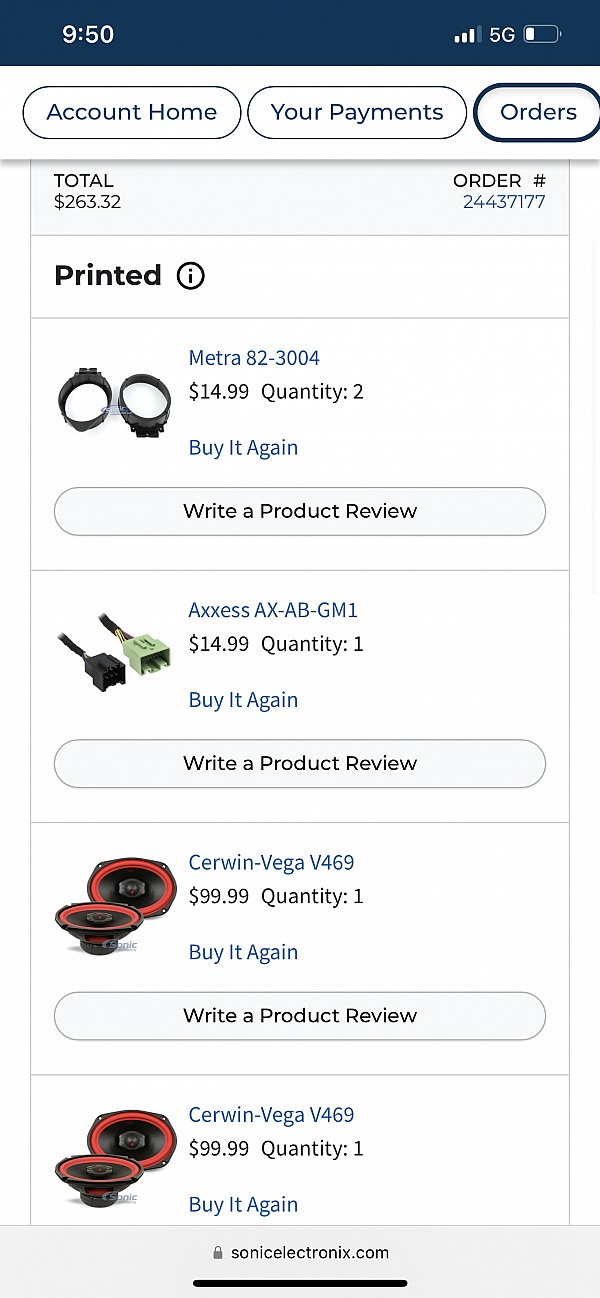Buy the Metra 82-3004 again

point(243,448)
